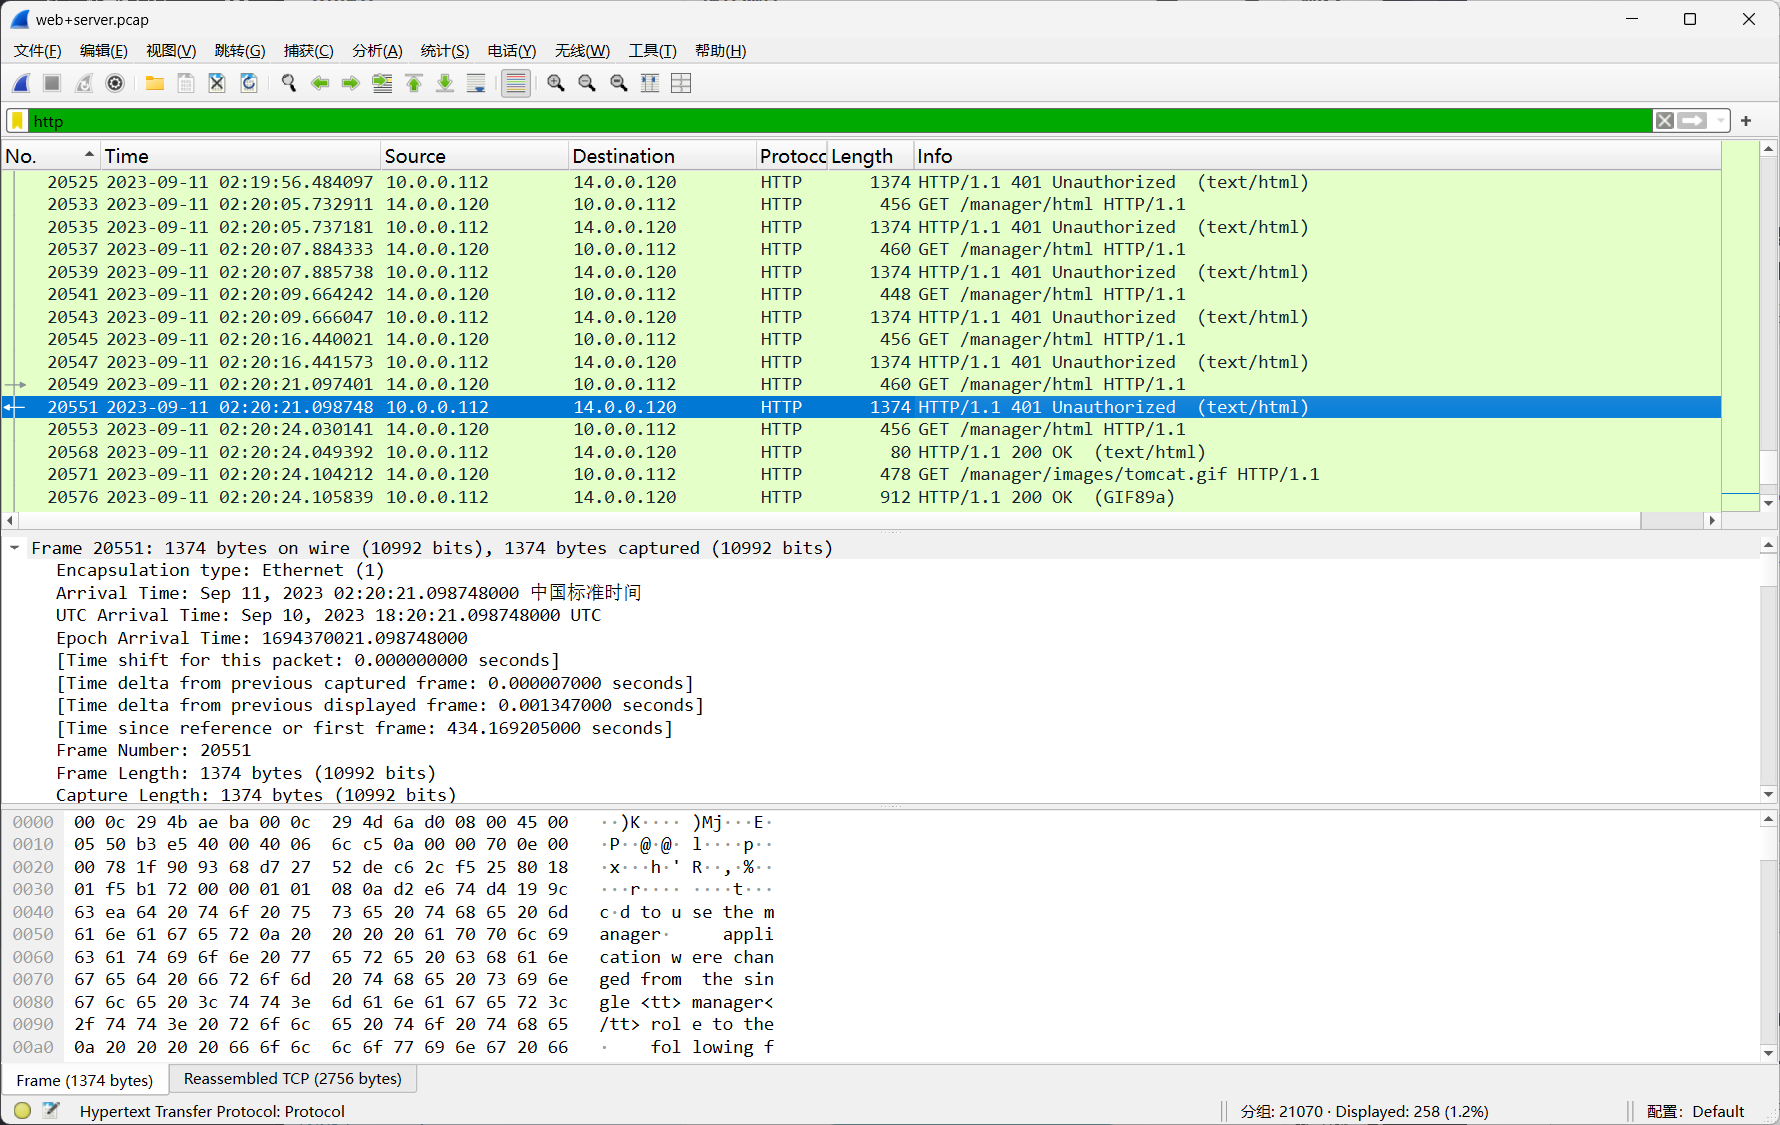Go forward in packet history arrow
1780x1125 pixels.
click(x=351, y=83)
